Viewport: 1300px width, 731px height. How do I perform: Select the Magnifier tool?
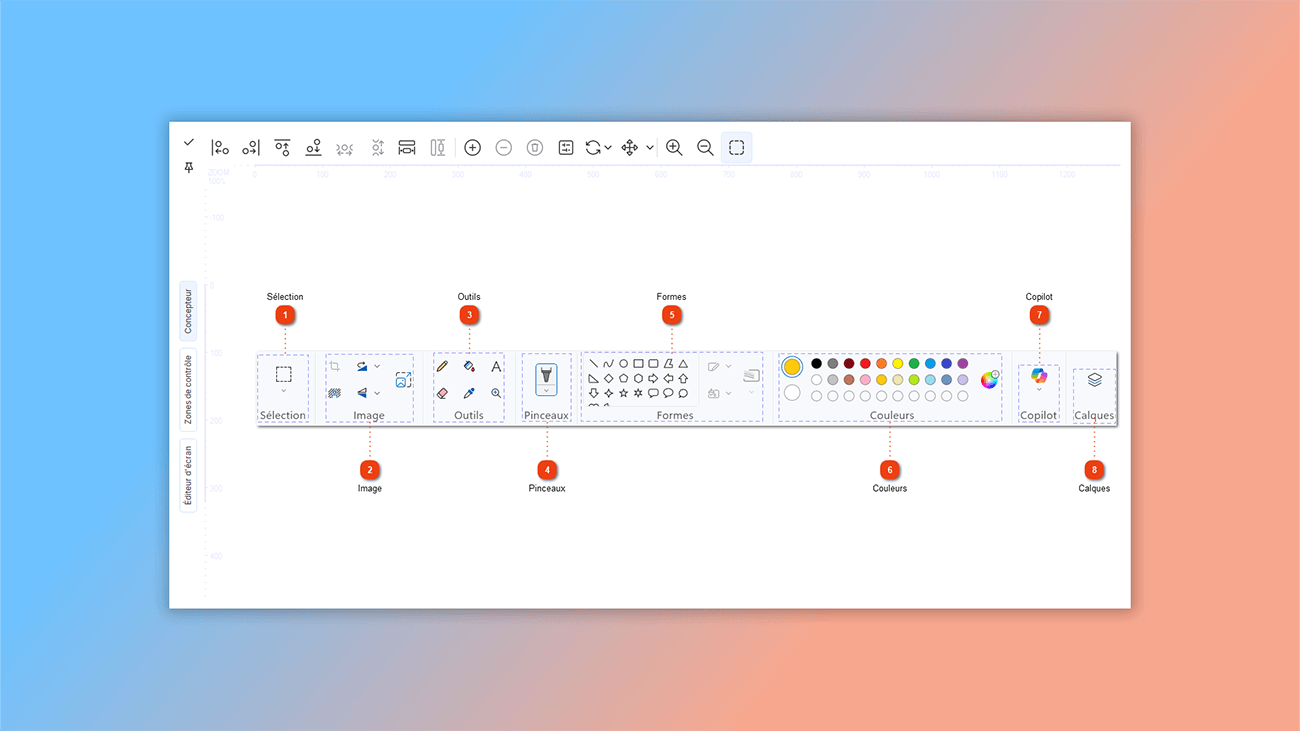coord(496,392)
